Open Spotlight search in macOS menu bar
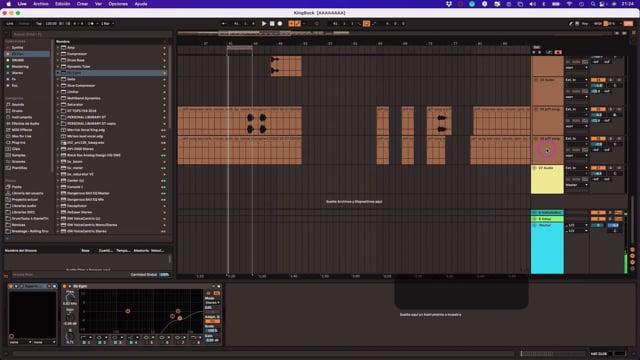Viewport: 640px width, 360px height. coord(593,4)
